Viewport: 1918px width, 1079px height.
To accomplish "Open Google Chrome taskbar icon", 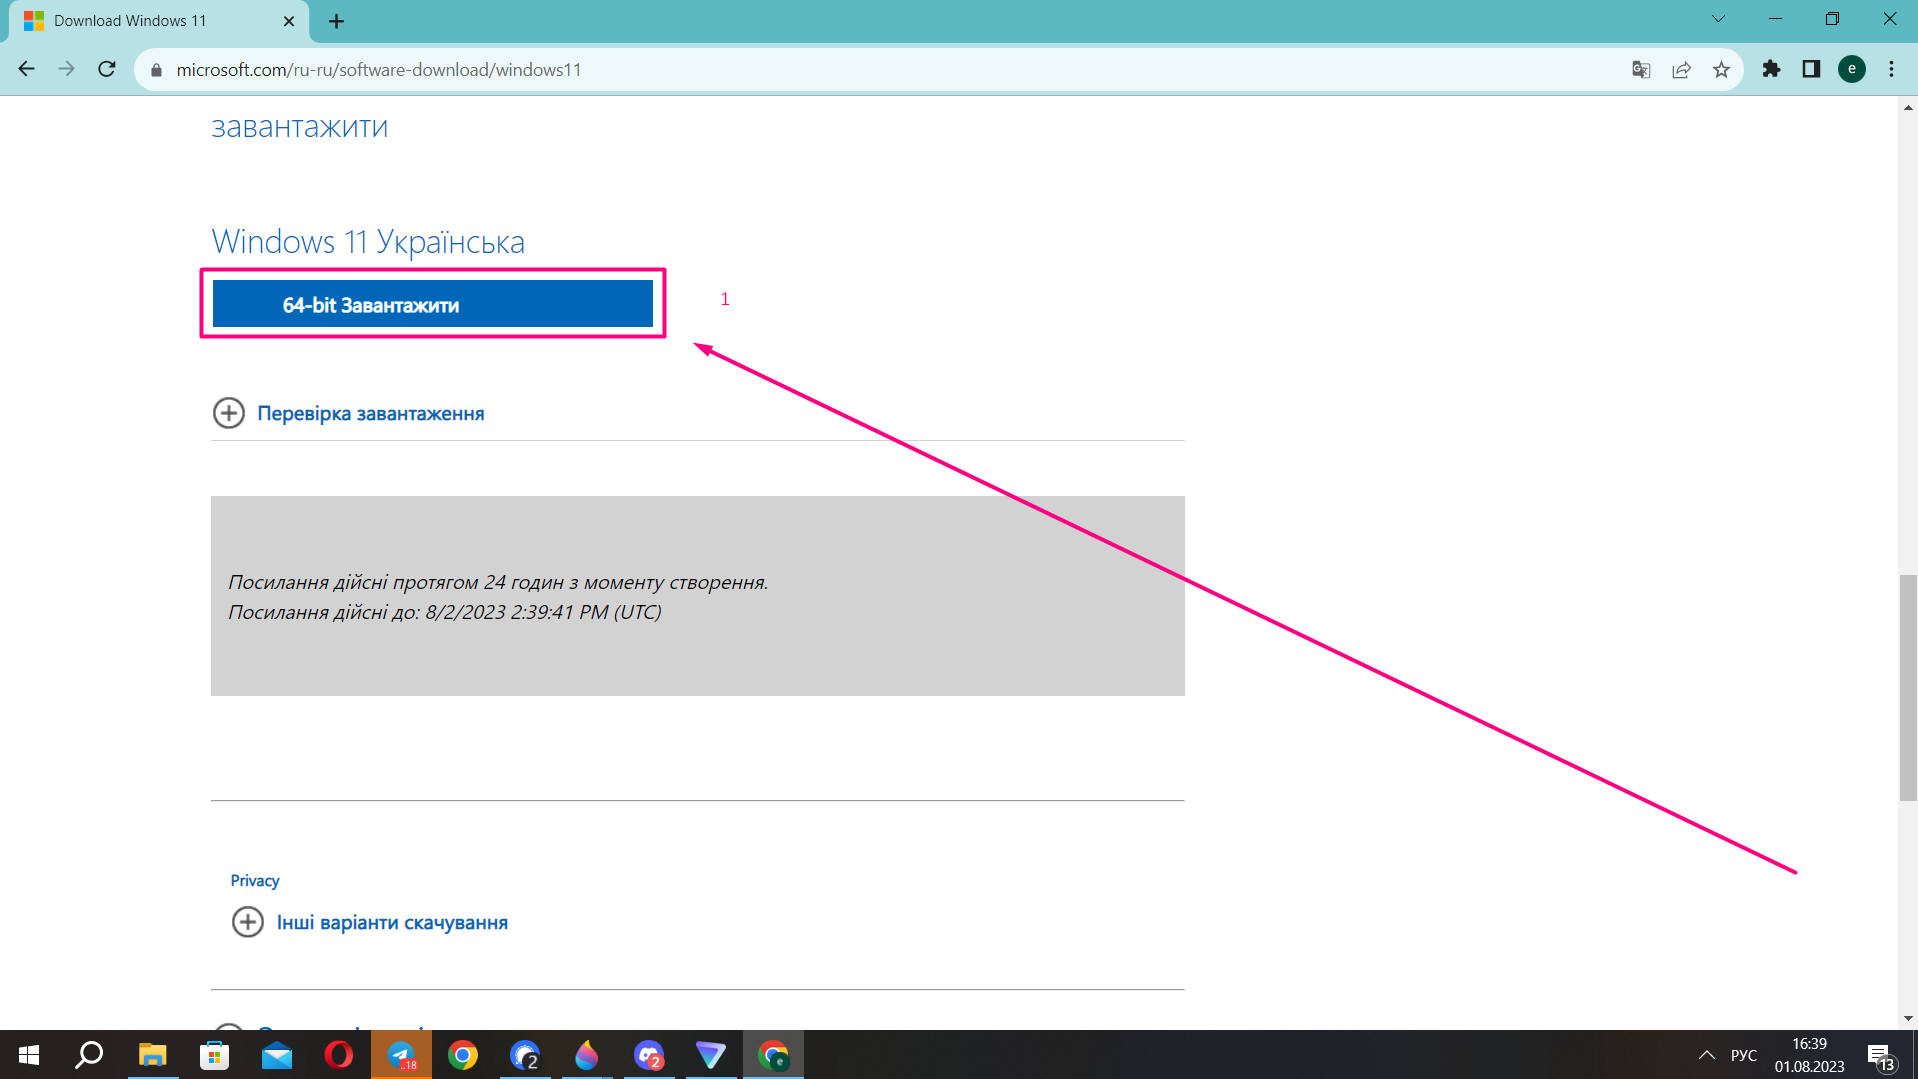I will [463, 1055].
